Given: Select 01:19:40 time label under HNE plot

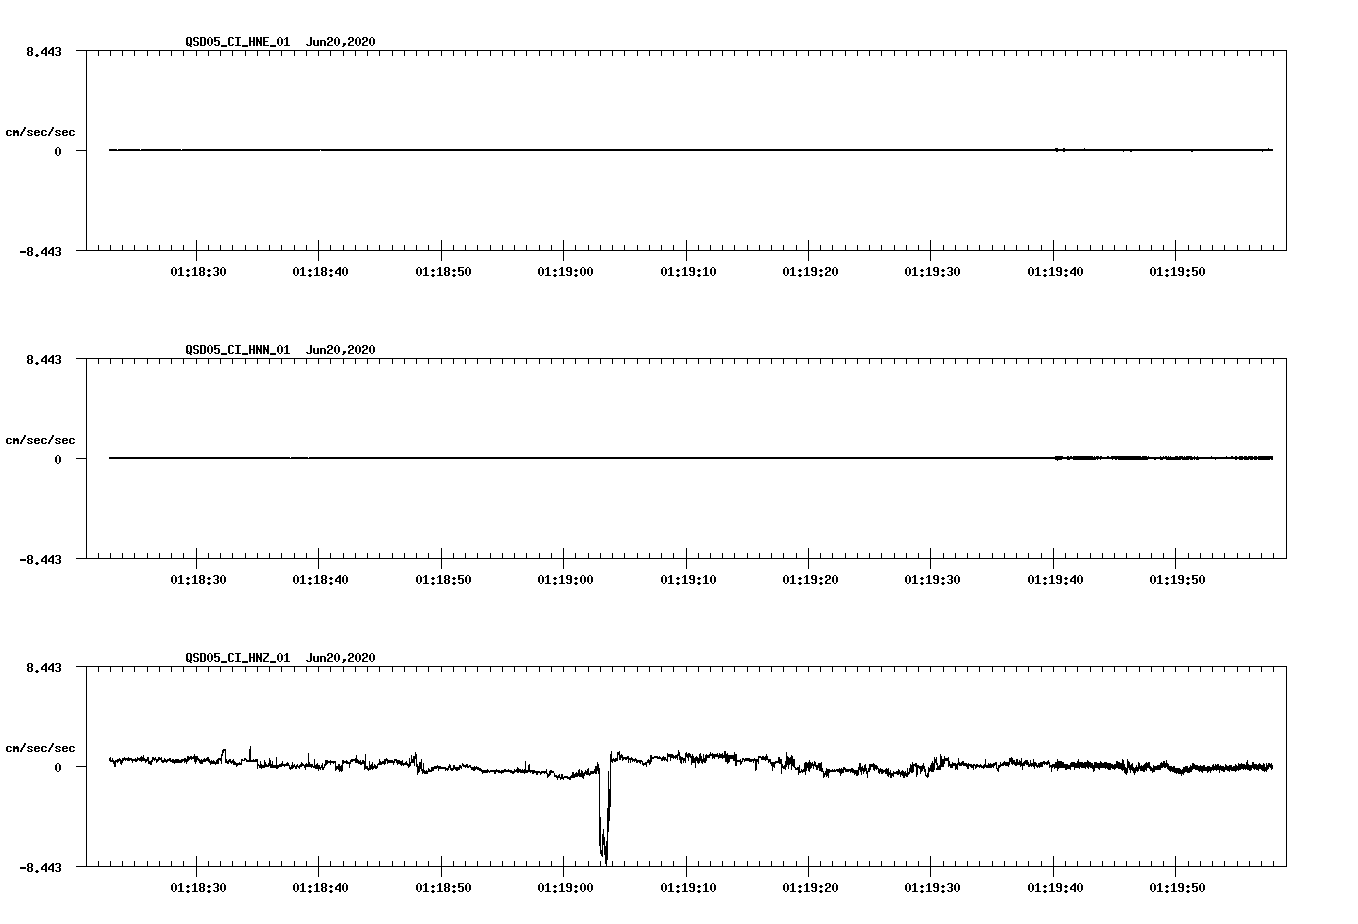Looking at the screenshot, I should [x=1055, y=272].
